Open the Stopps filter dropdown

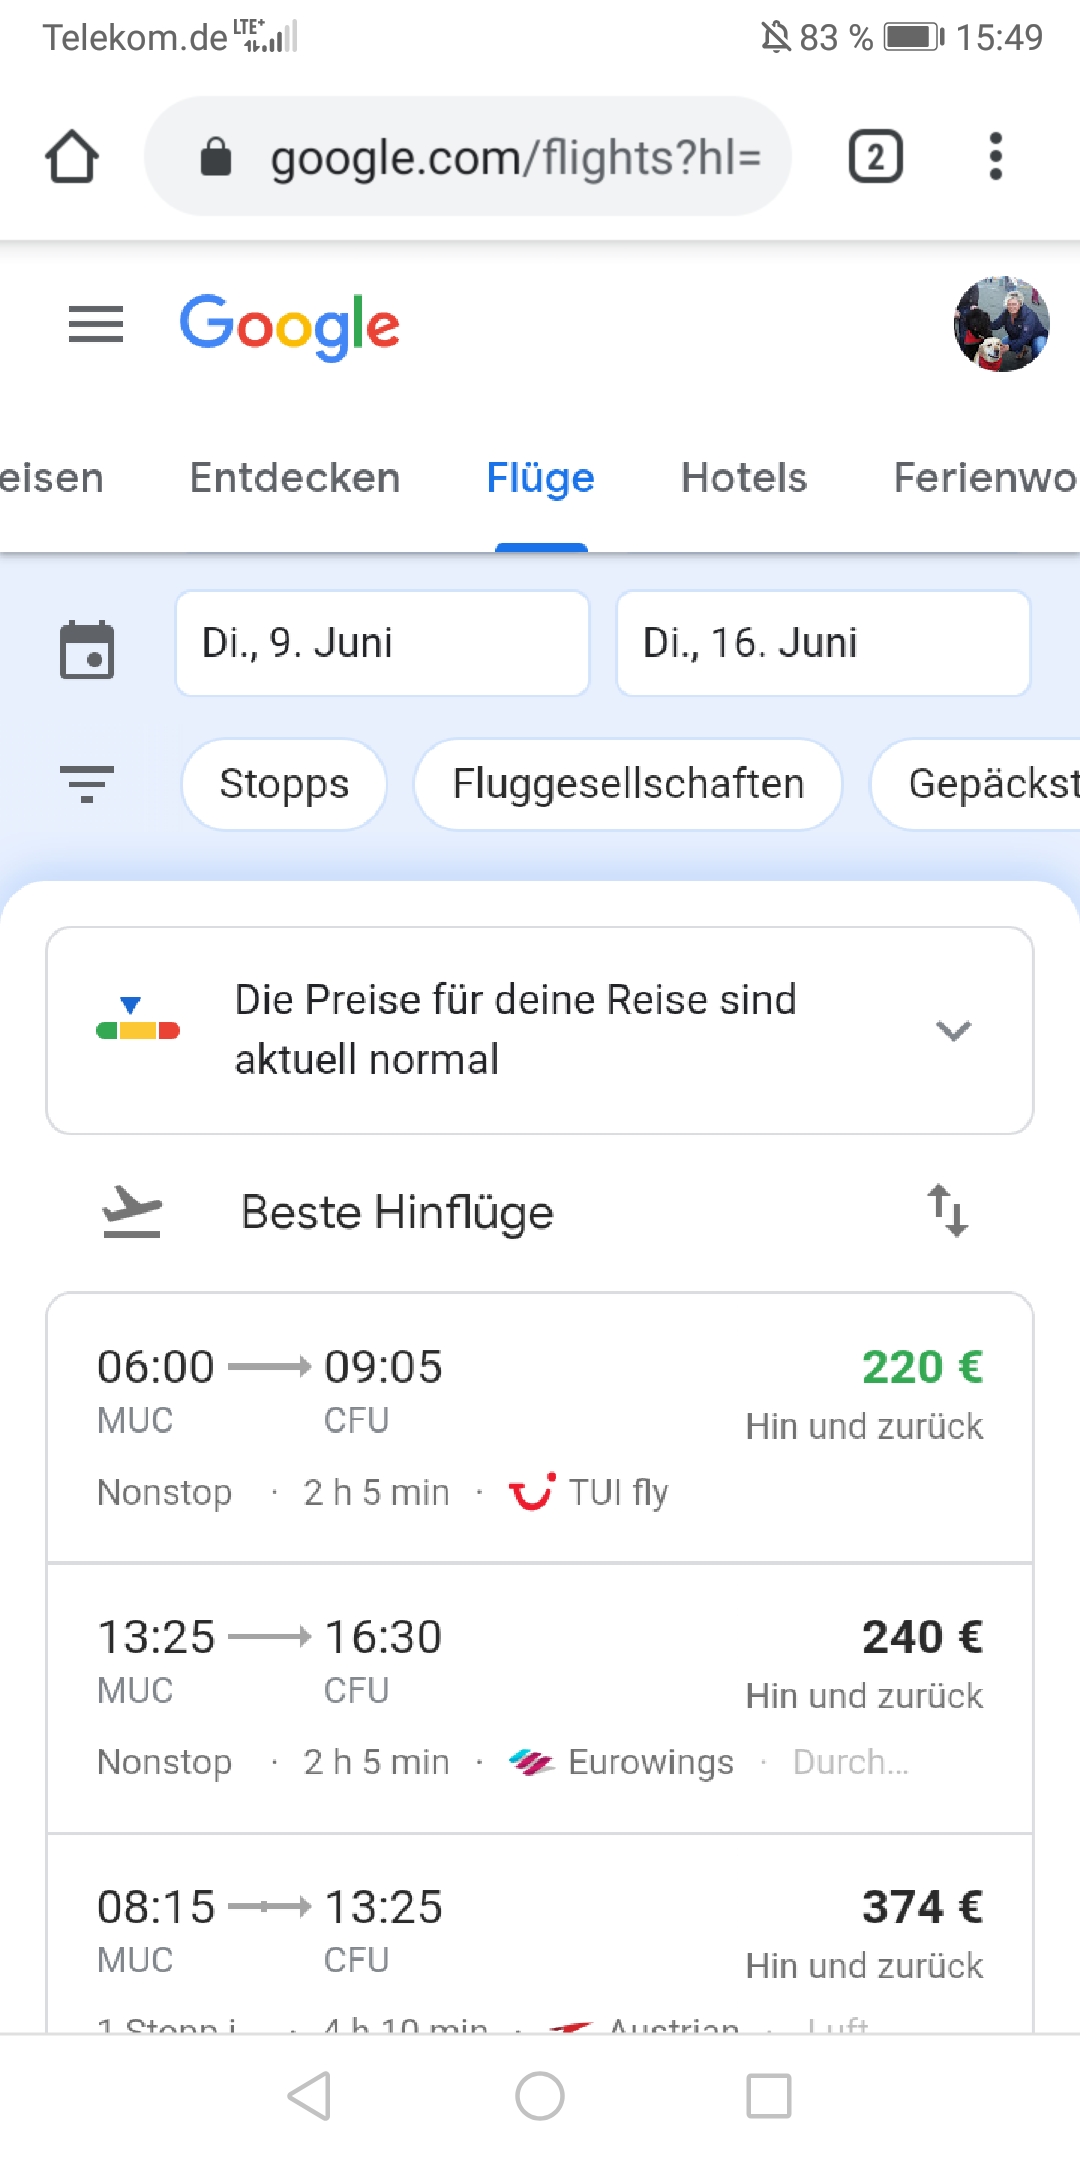click(284, 784)
